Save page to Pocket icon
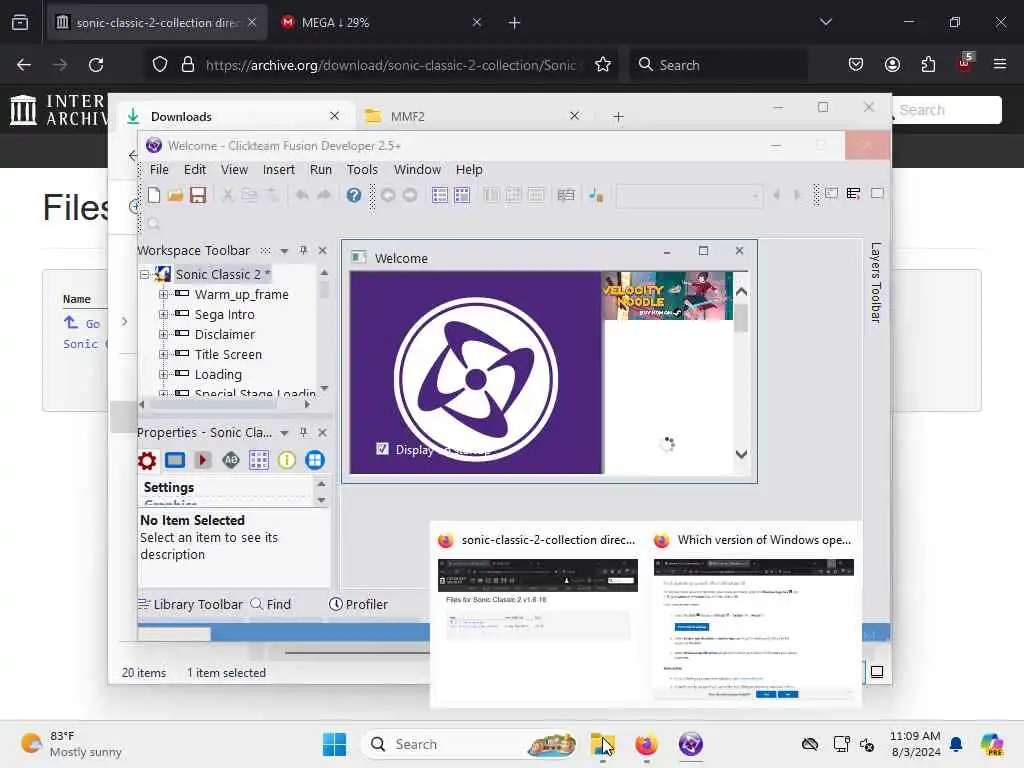Image resolution: width=1024 pixels, height=768 pixels. (856, 65)
